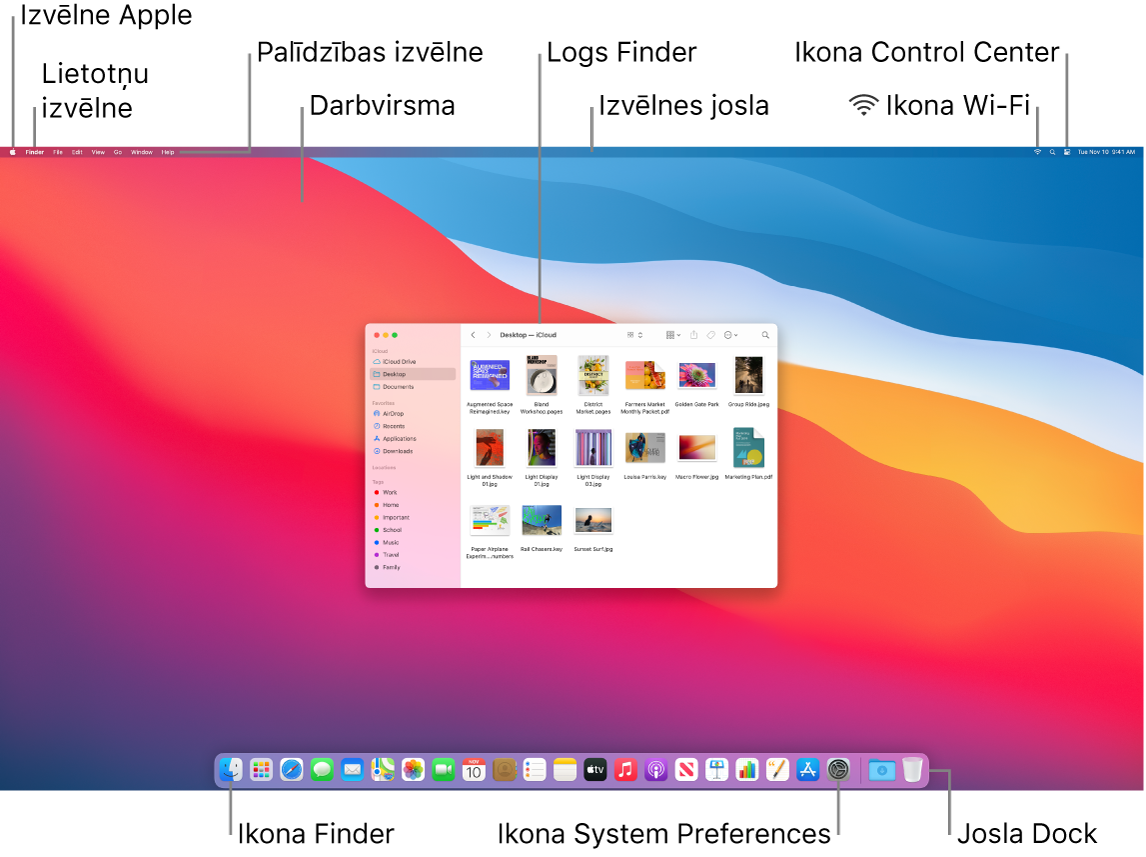The width and height of the screenshot is (1146, 857).
Task: Open the Action menu in the Finder toolbar
Action: tap(730, 335)
